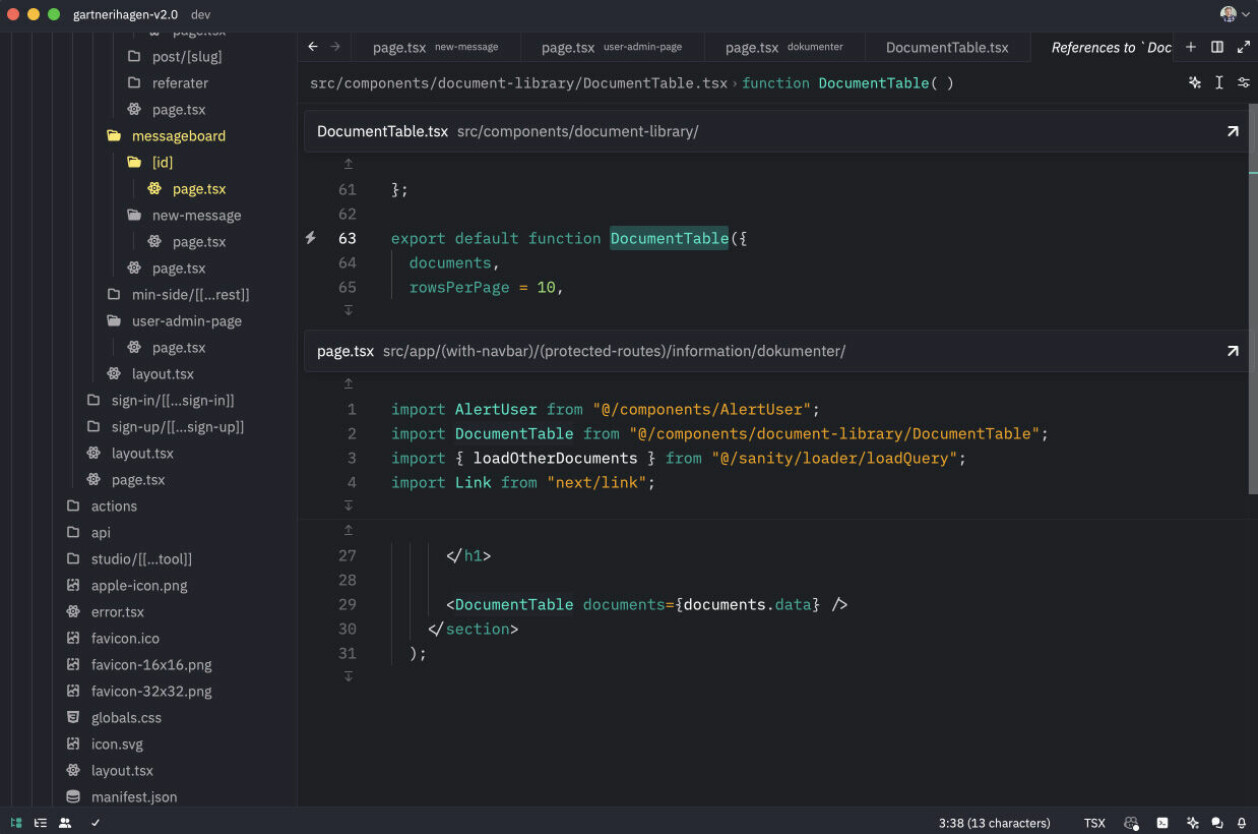The image size is (1258, 834).
Task: Toggle the project panel in the status bar
Action: pos(16,823)
